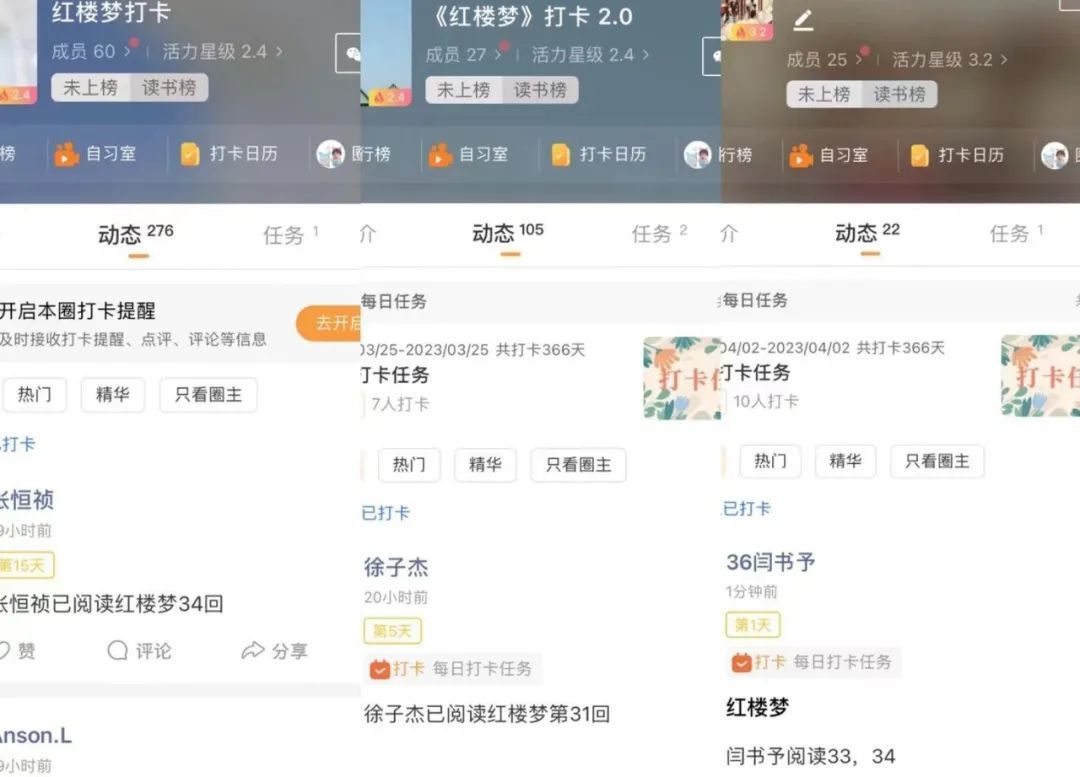This screenshot has height=777, width=1080.
Task: Tap the 打卡 calendar icon under 徐子杰
Action: (x=380, y=669)
